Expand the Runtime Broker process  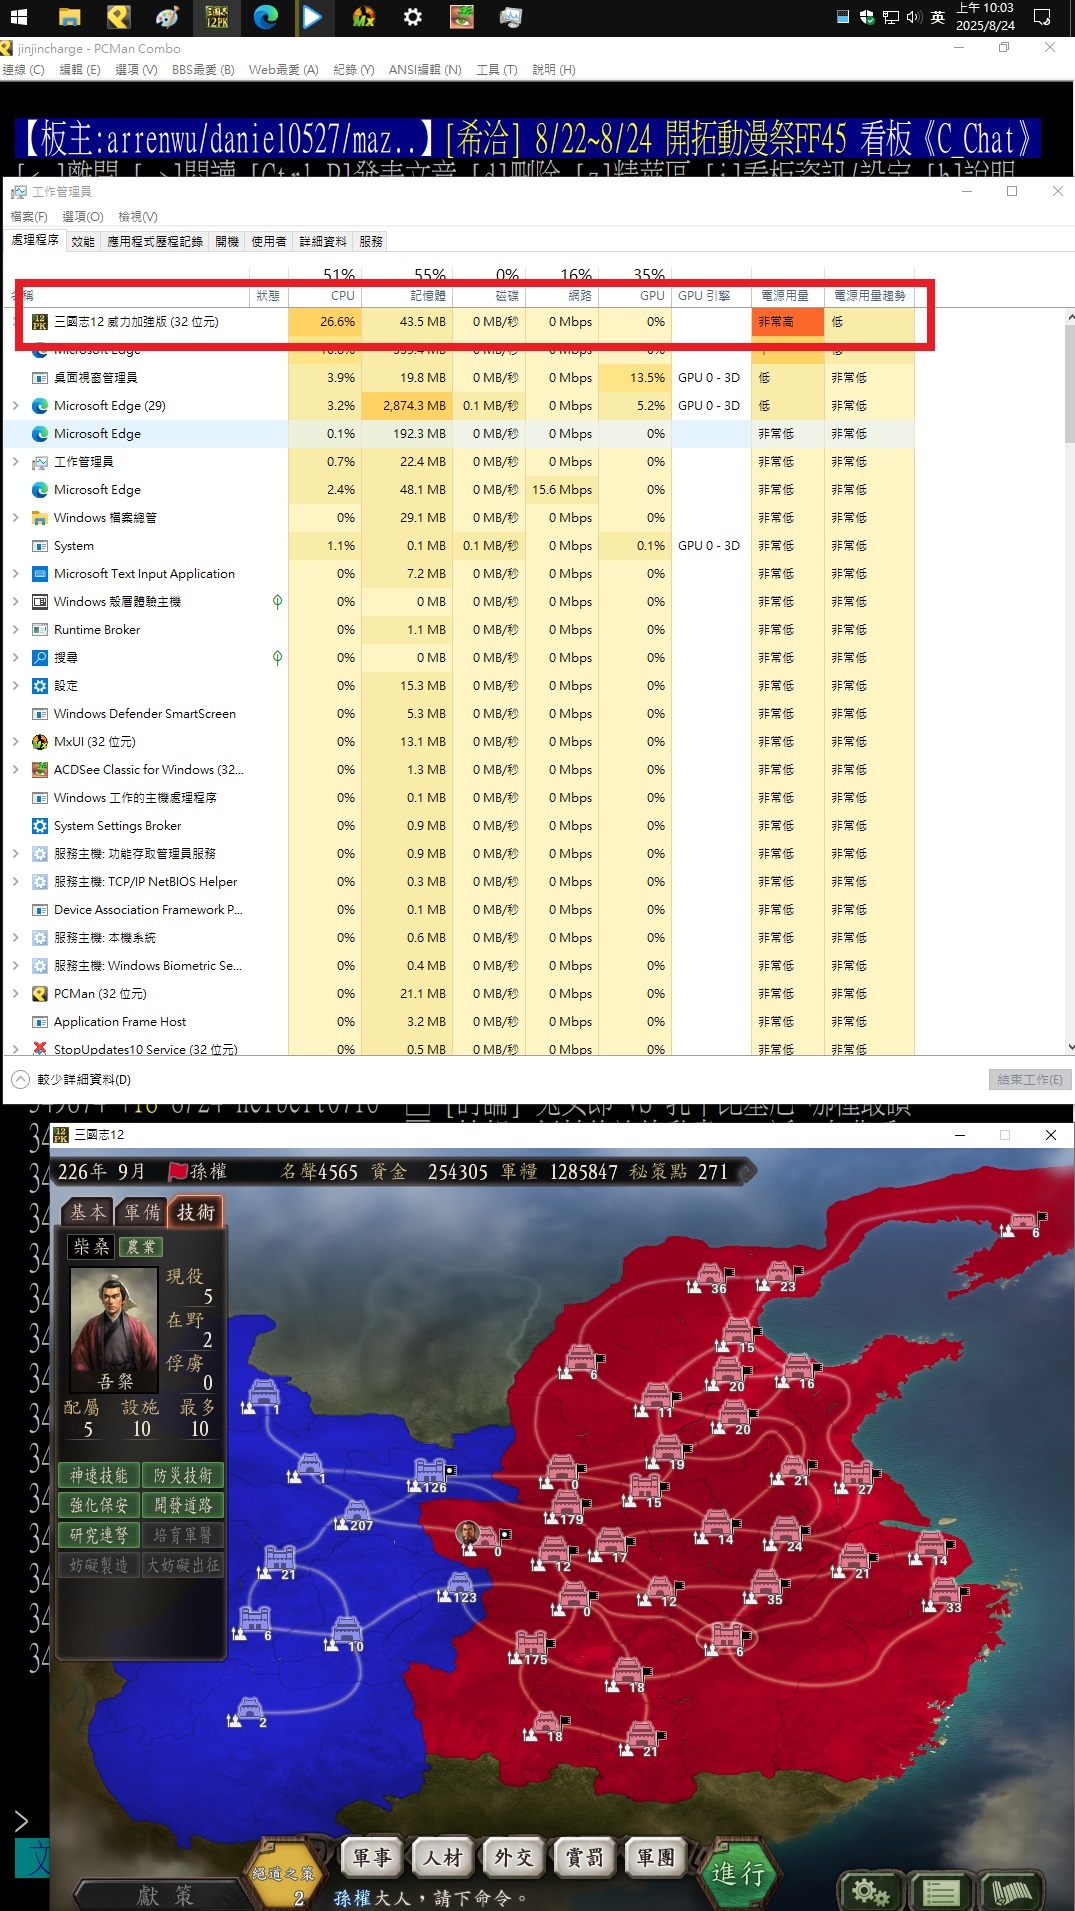(15, 630)
